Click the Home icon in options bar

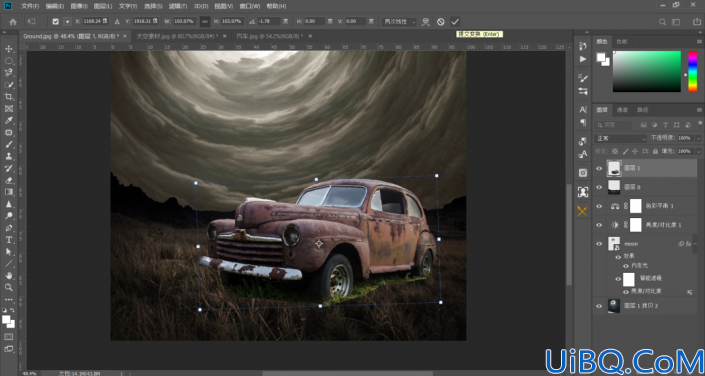pos(13,22)
